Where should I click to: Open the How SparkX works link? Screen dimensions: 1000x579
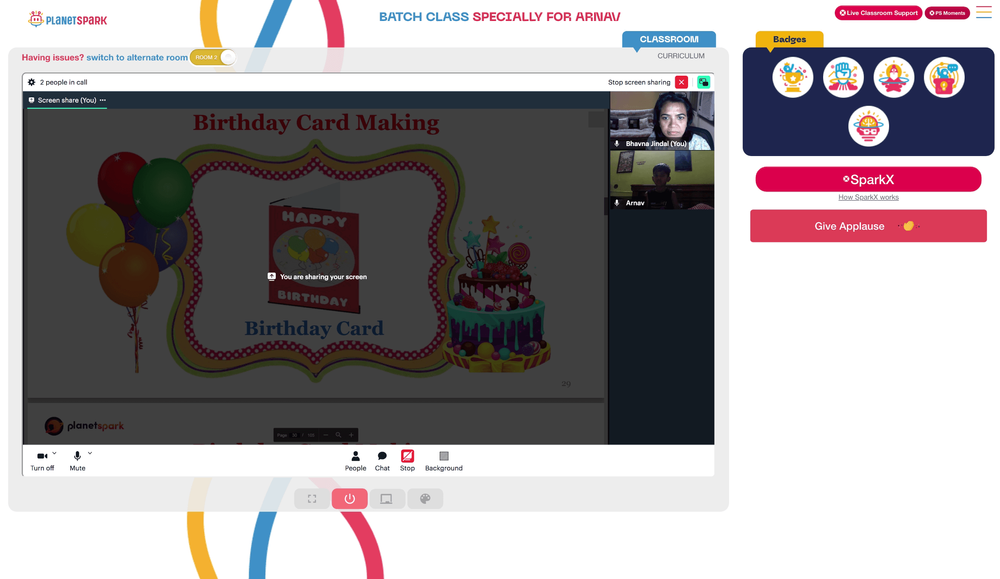(869, 197)
